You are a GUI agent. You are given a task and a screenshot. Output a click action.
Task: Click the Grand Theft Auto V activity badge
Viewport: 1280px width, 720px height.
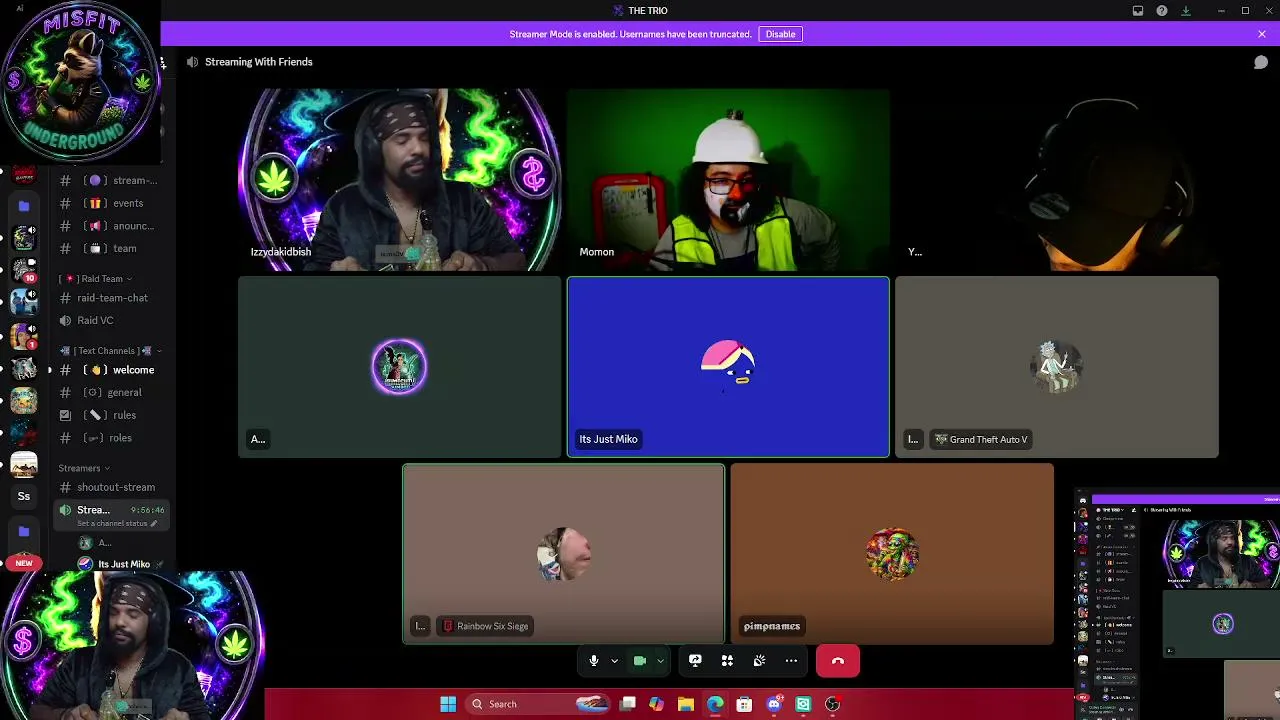click(x=981, y=439)
